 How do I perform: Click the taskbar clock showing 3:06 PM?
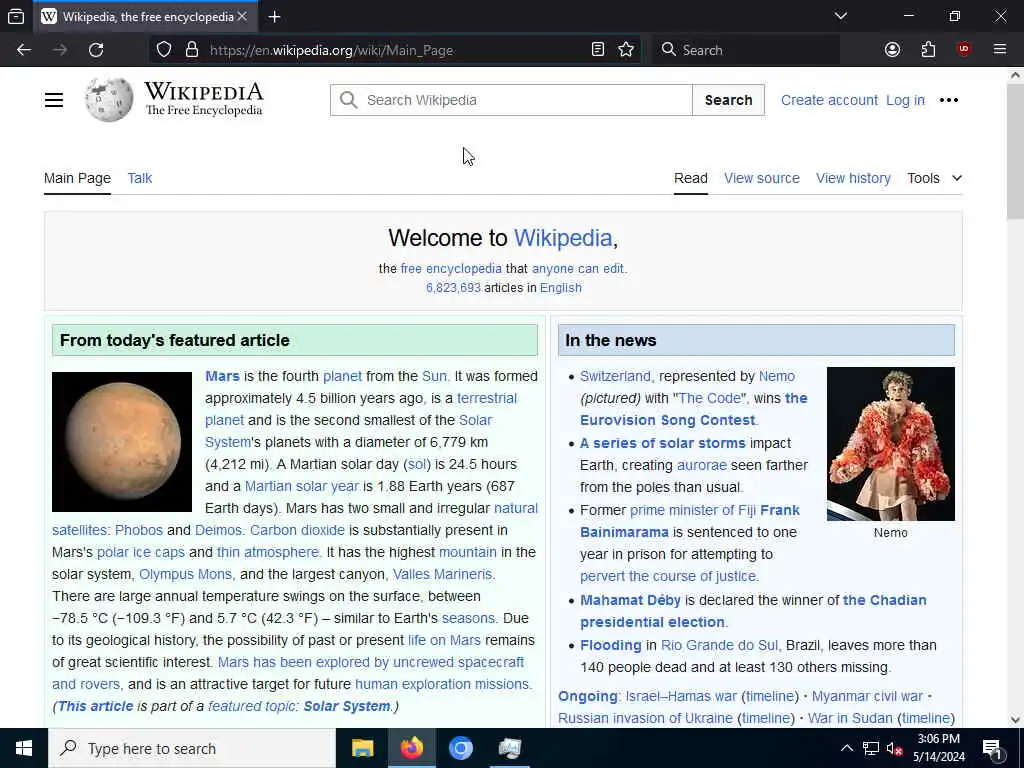click(x=938, y=748)
